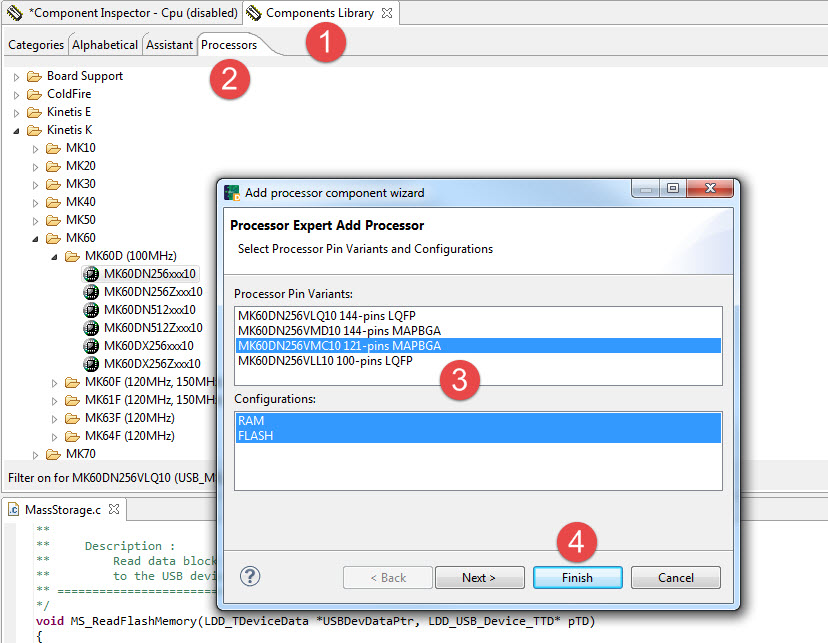The width and height of the screenshot is (828, 643).
Task: Click the MK40 folder icon
Action: pyautogui.click(x=53, y=202)
